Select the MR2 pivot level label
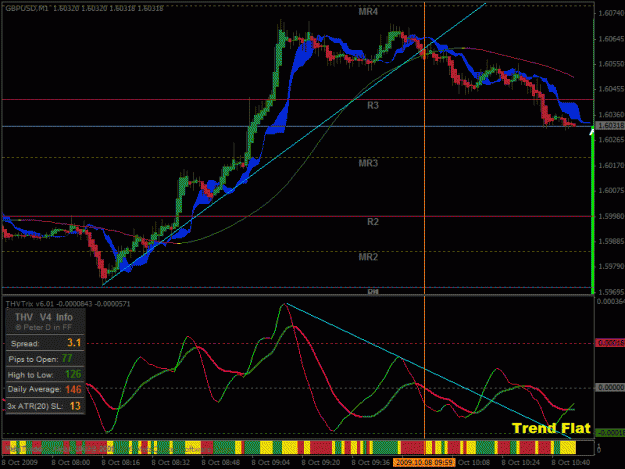The image size is (625, 469). tap(368, 257)
